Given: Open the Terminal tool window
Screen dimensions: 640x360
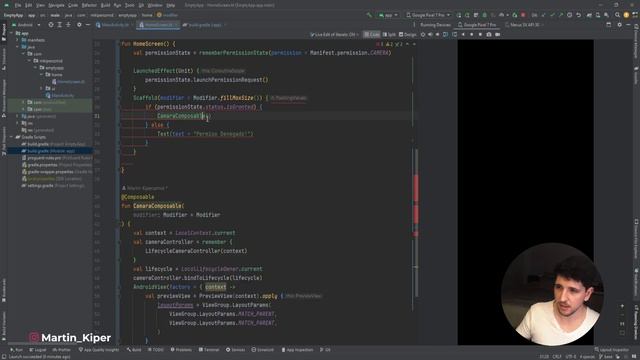Looking at the screenshot, I should 209,350.
